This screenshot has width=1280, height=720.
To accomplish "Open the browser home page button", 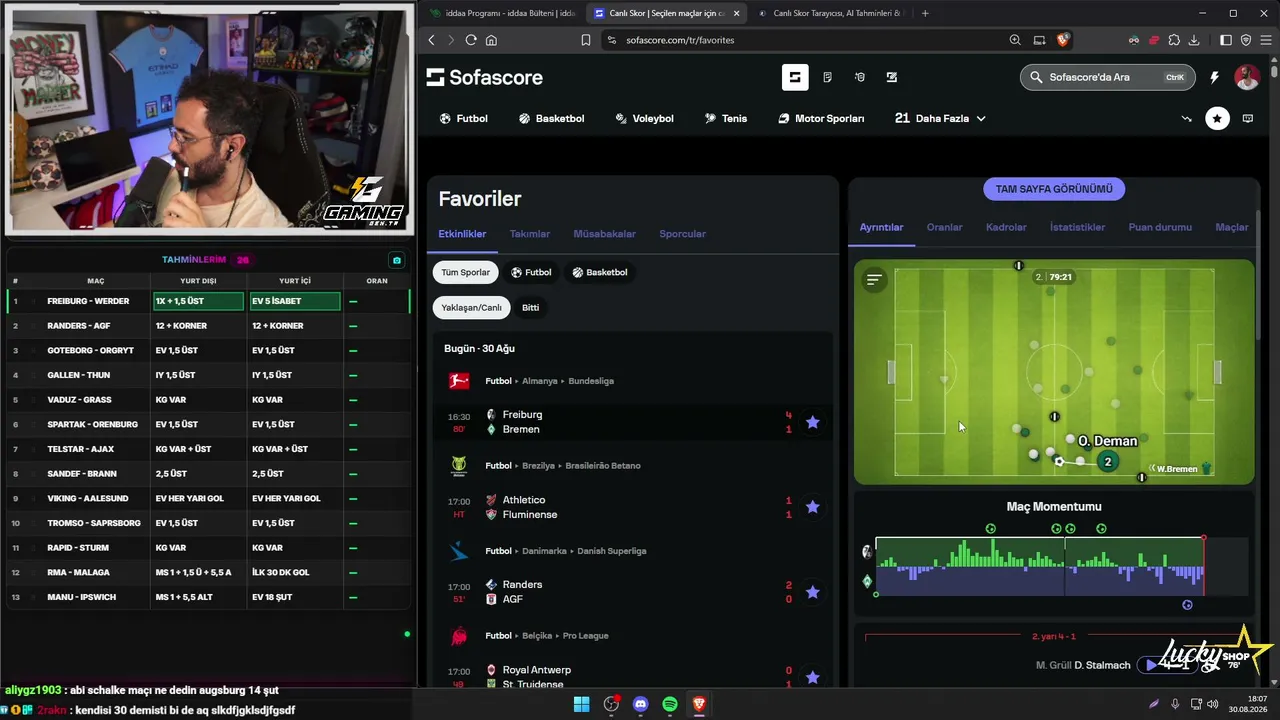I will pos(491,40).
